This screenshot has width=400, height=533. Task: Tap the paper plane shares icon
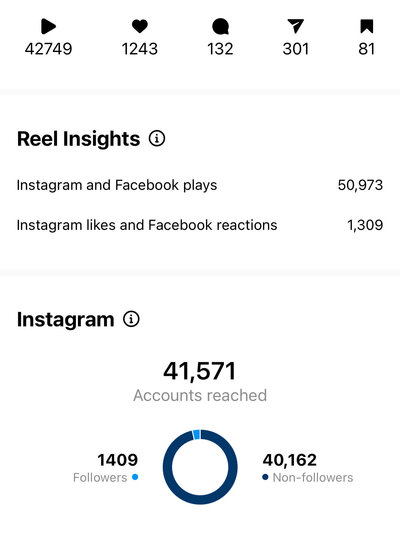(295, 26)
